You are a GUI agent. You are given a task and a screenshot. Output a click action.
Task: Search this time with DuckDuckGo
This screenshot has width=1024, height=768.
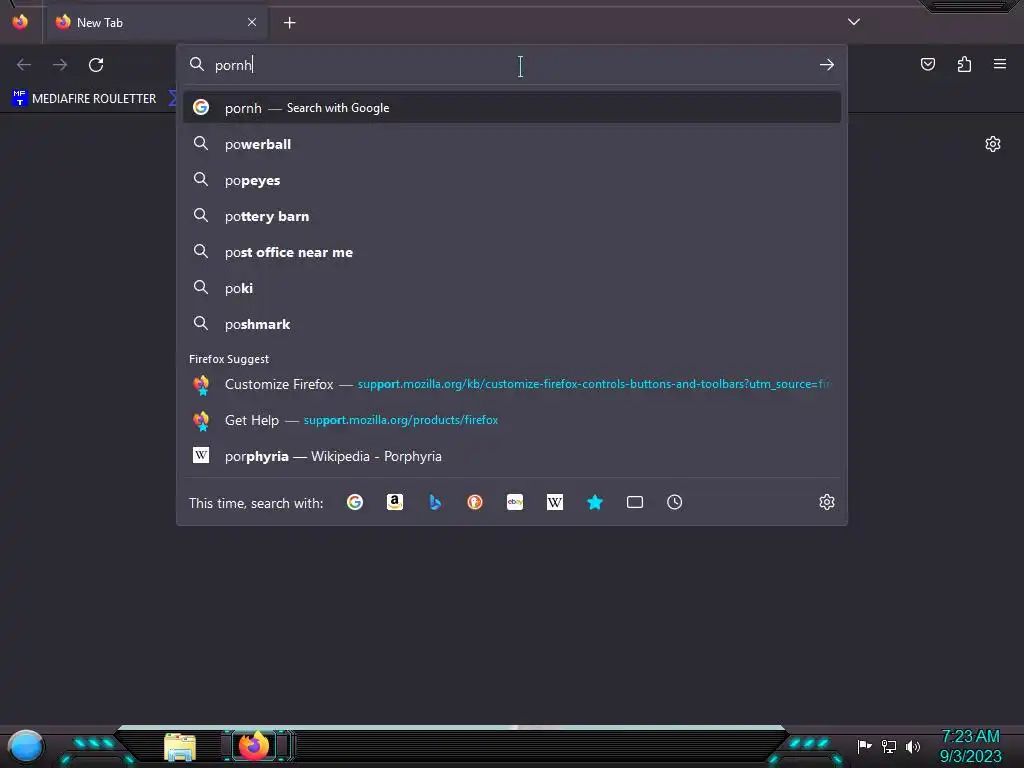point(475,502)
